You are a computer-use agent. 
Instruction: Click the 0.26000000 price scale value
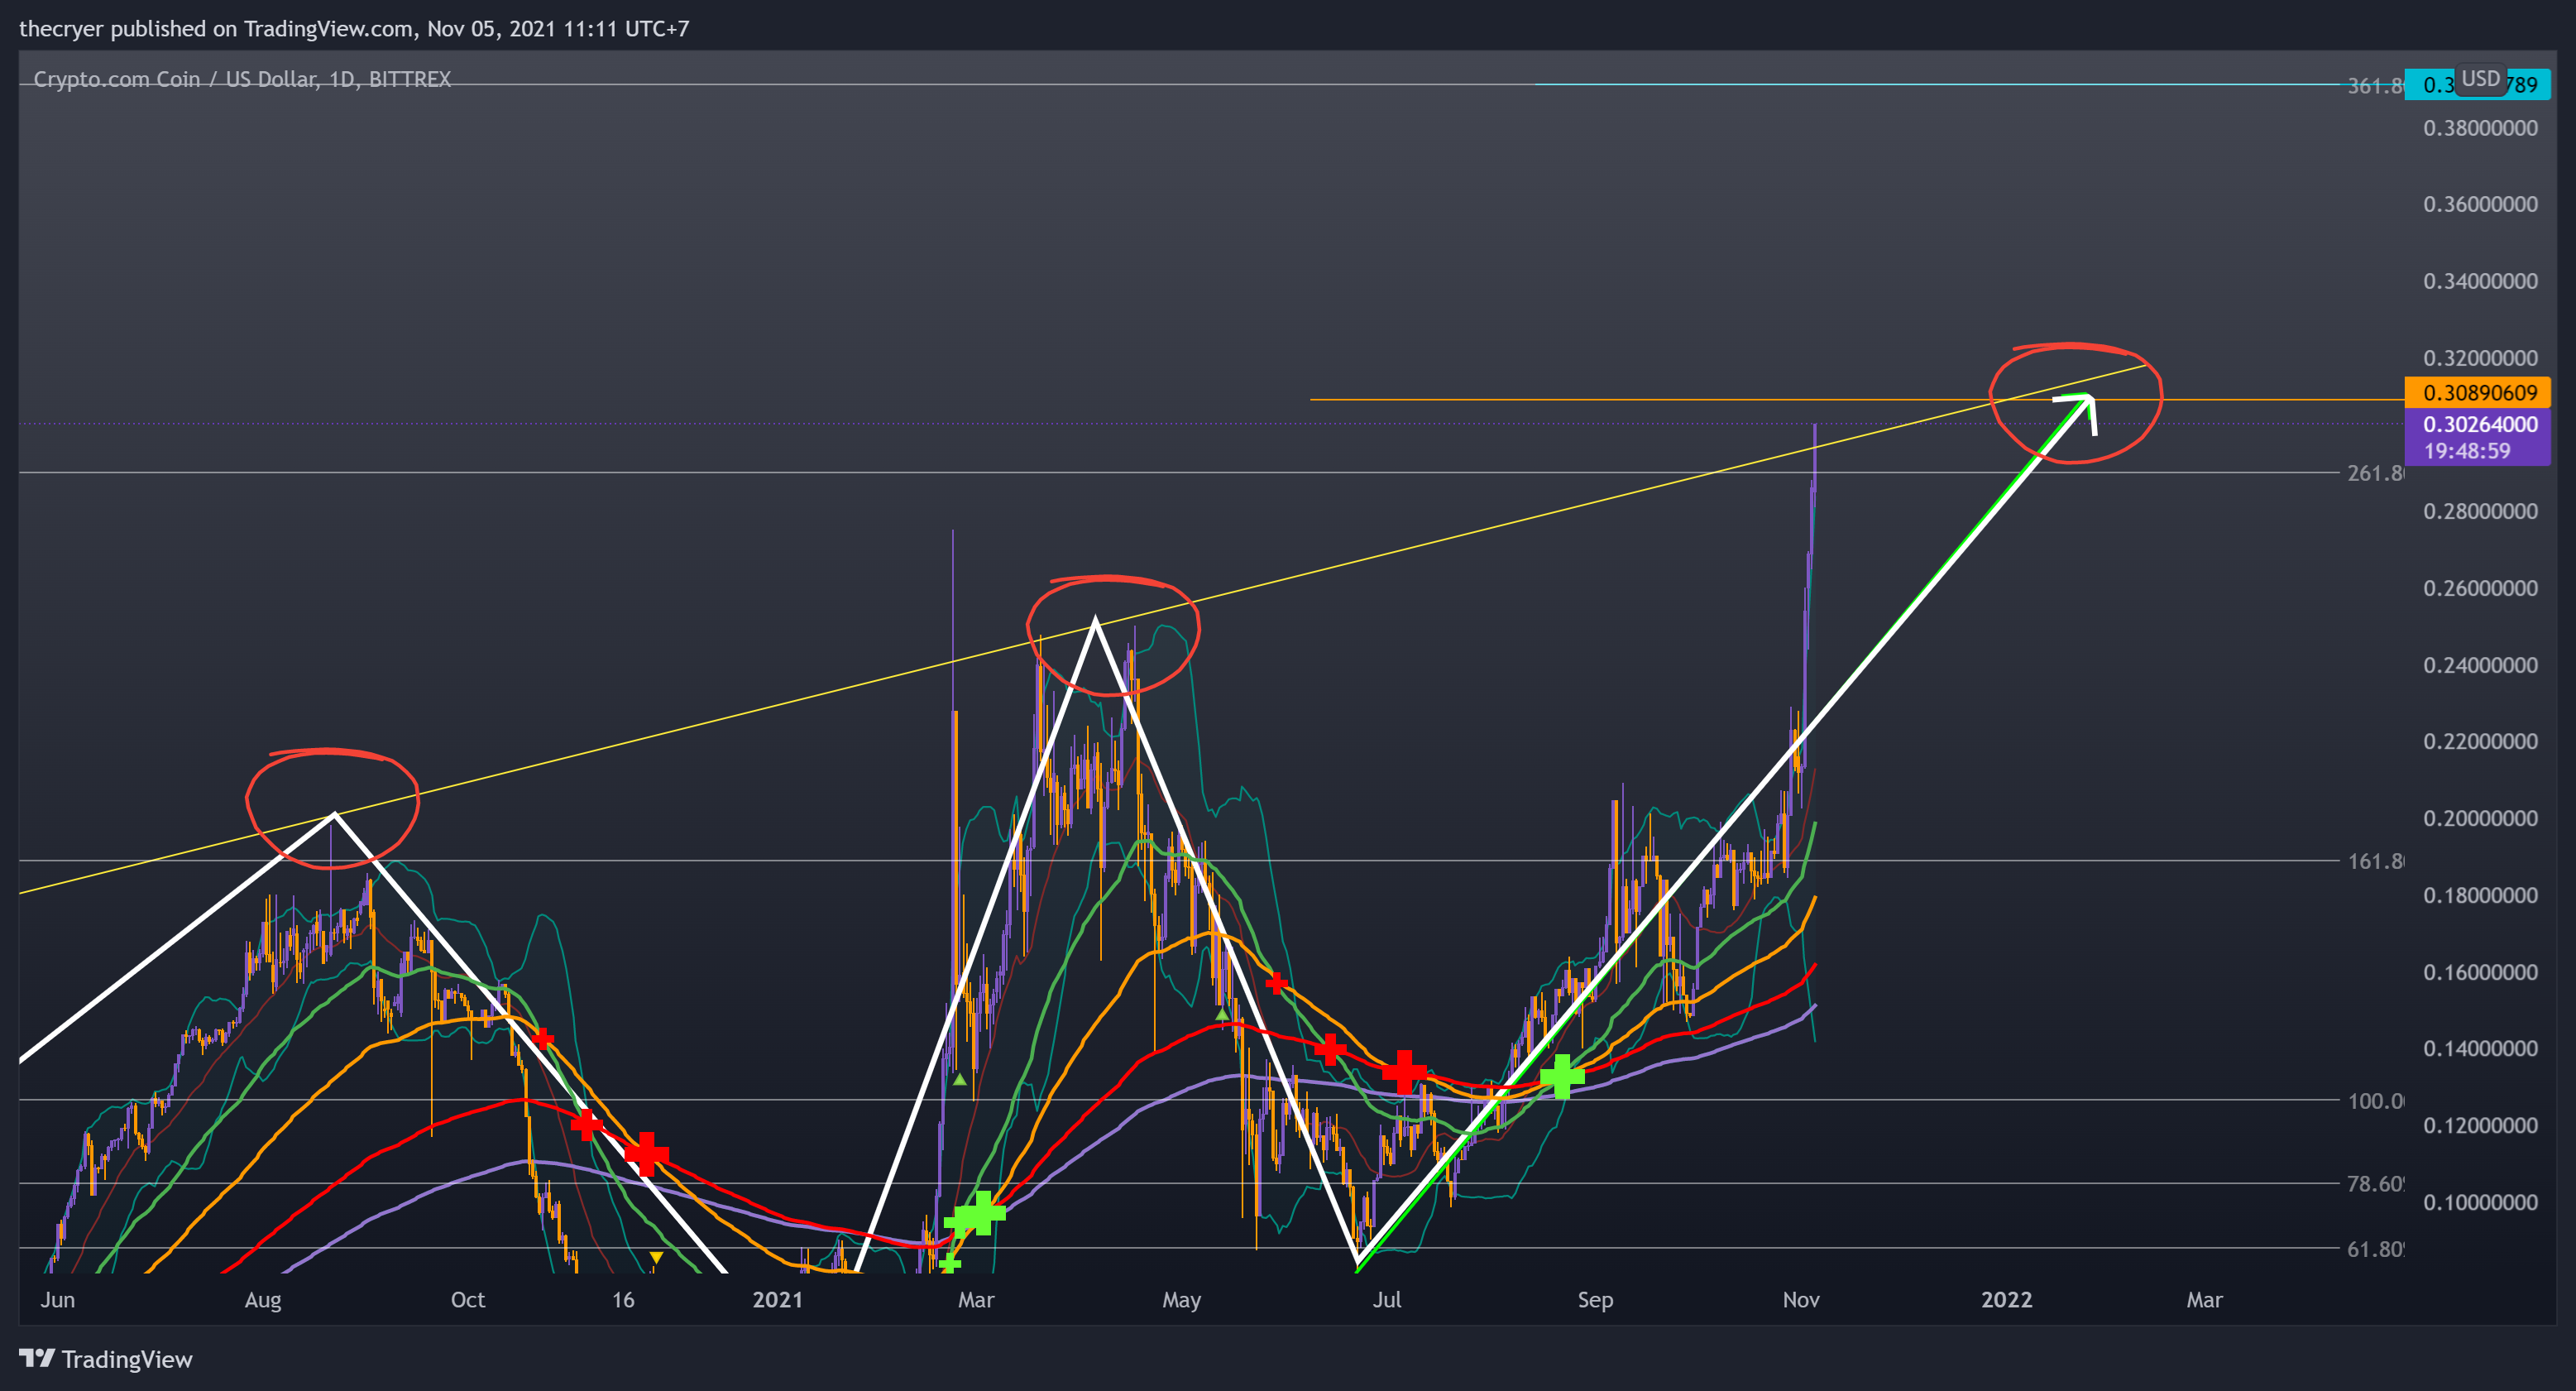click(x=2480, y=588)
